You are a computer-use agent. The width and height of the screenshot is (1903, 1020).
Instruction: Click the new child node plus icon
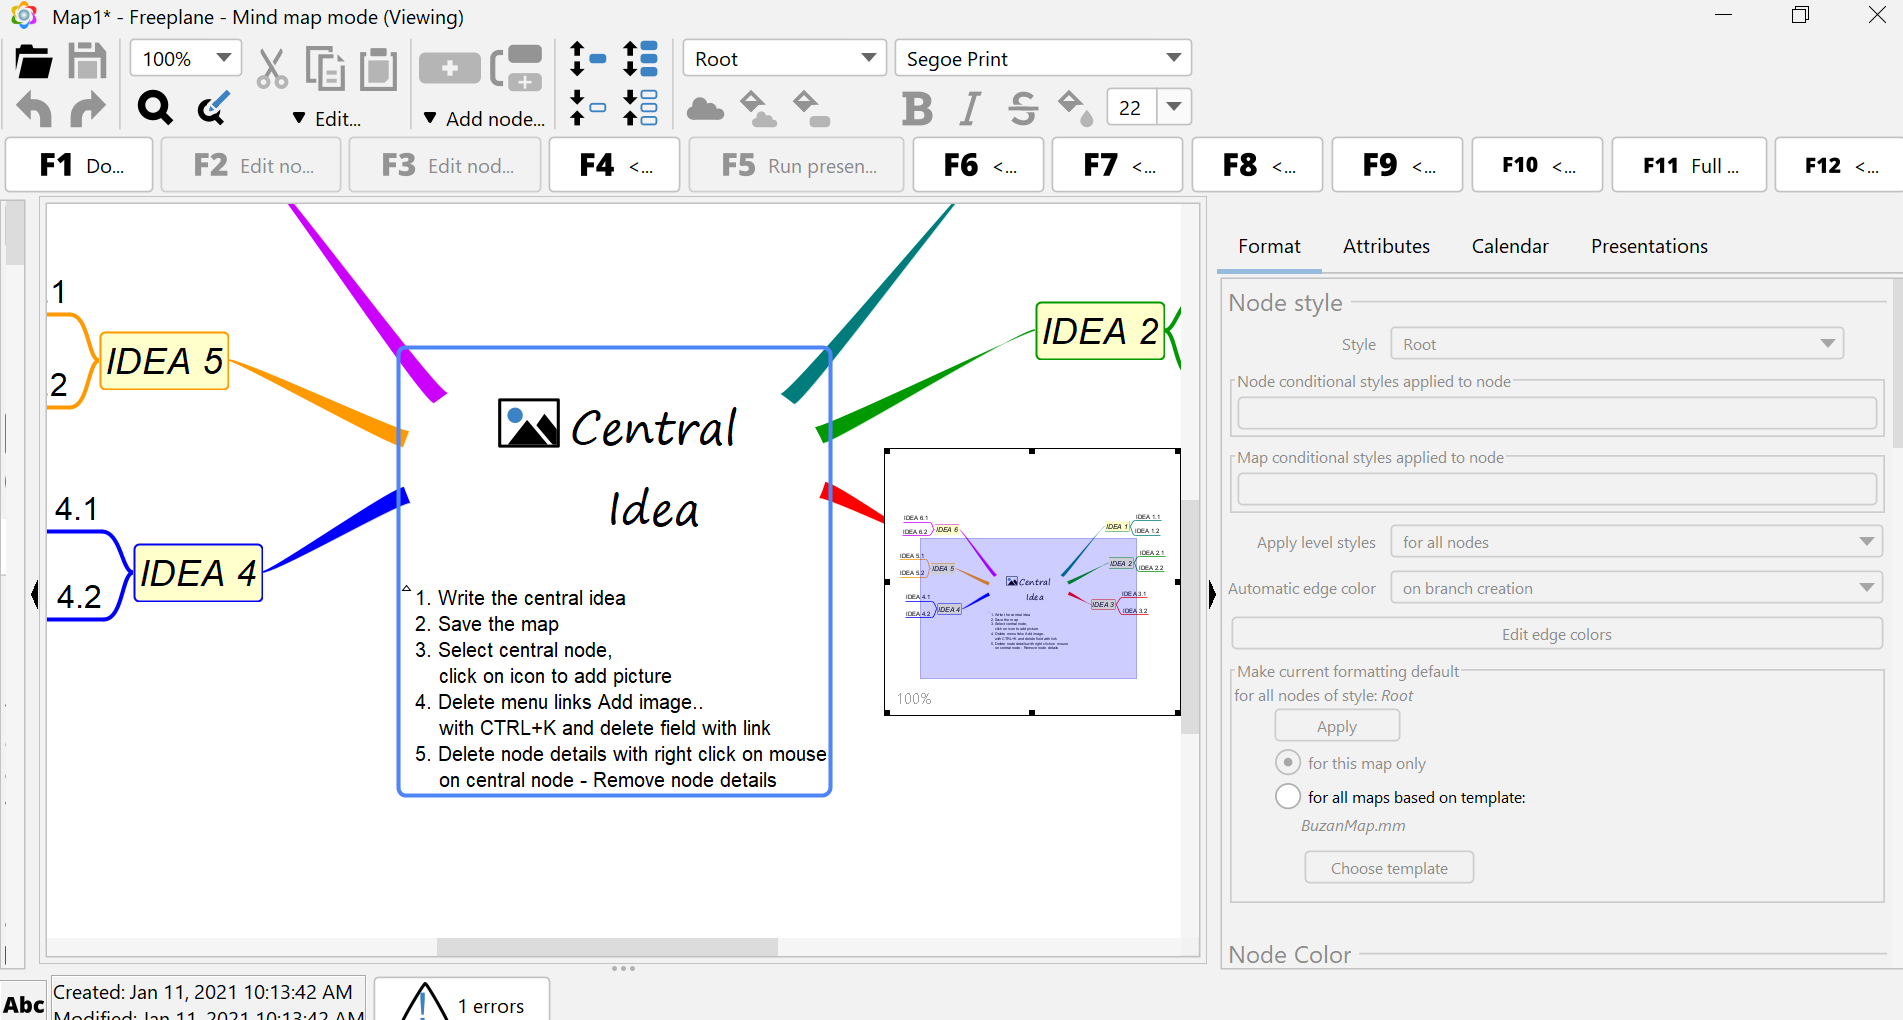[449, 68]
